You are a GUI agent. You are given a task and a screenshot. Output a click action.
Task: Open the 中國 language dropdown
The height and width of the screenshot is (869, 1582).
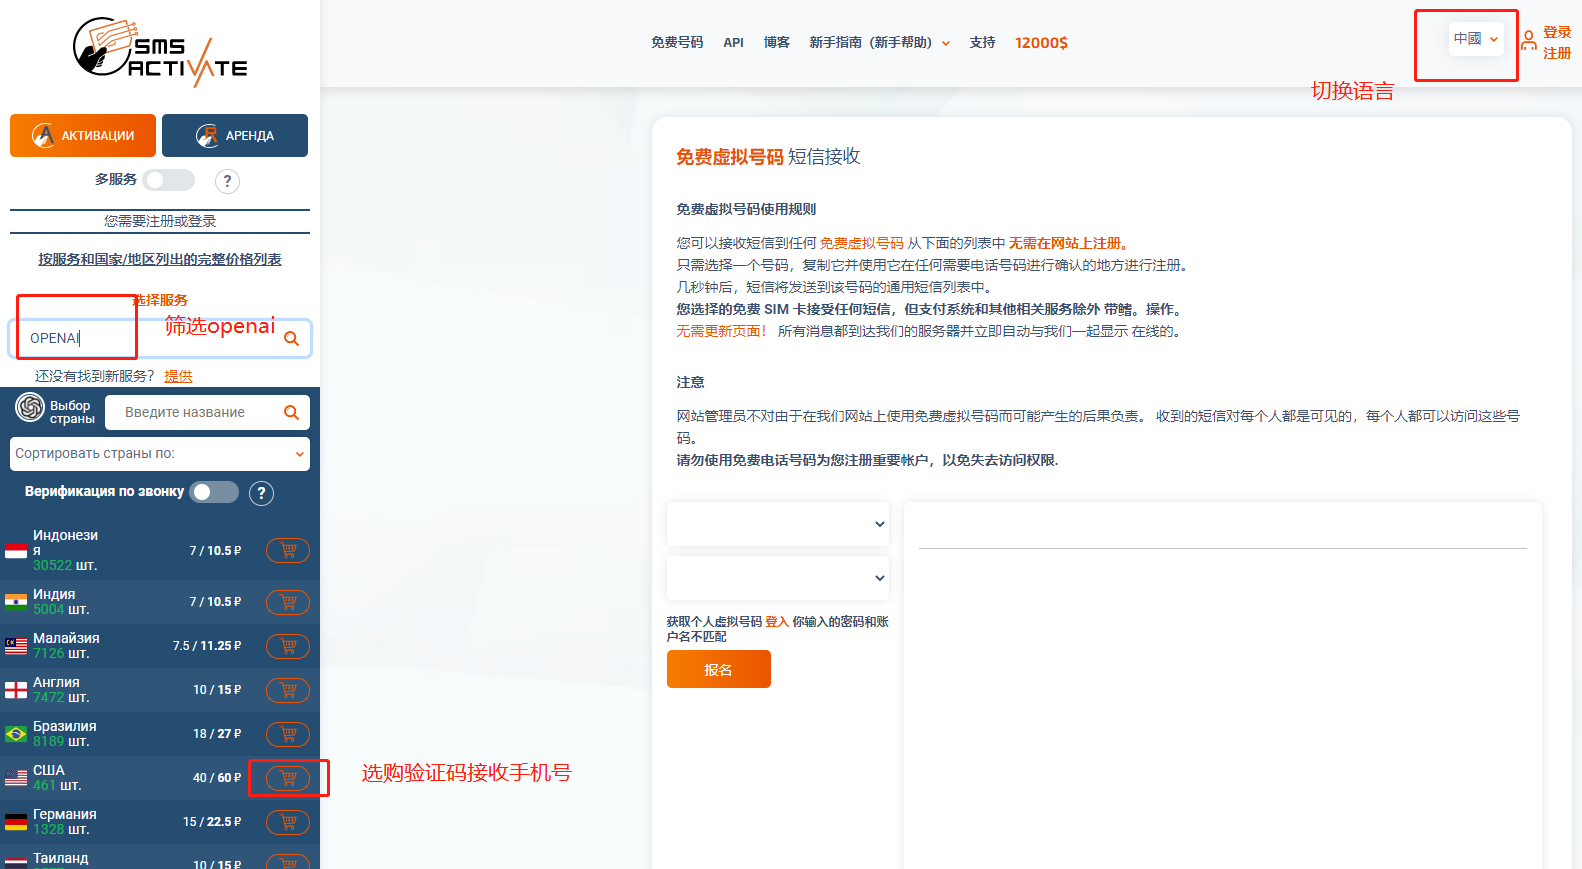1476,39
